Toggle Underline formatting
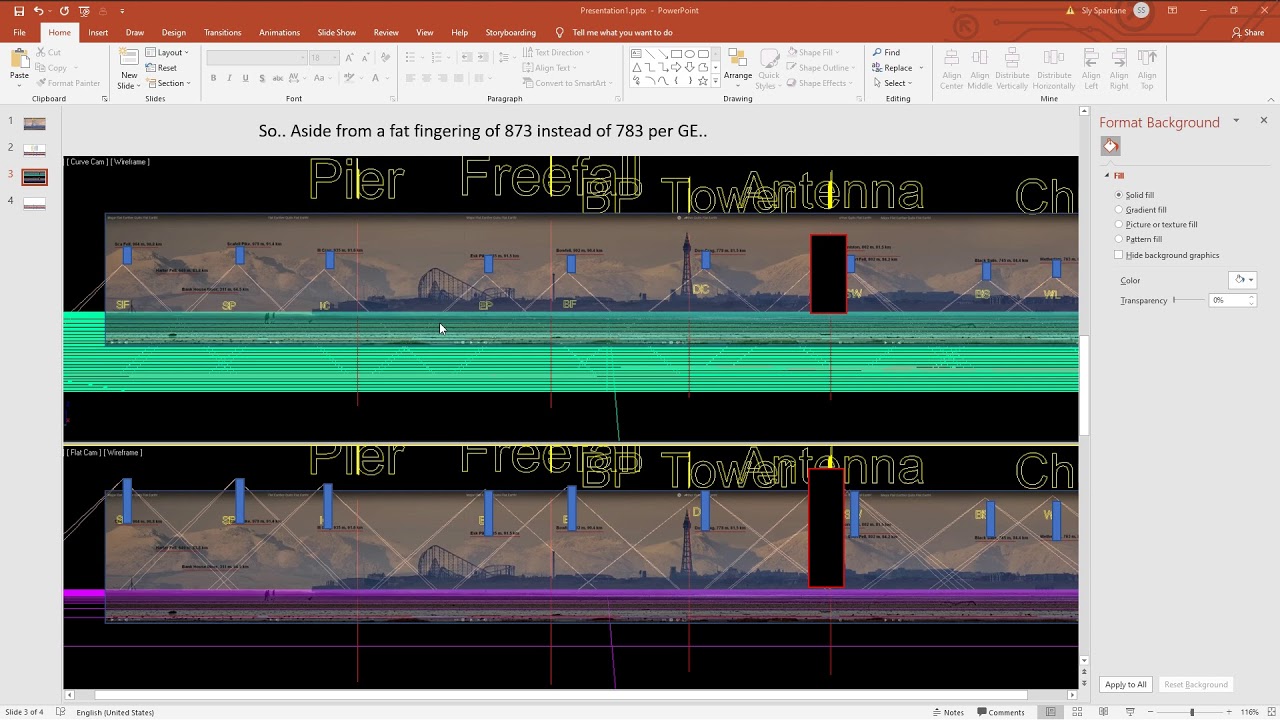The width and height of the screenshot is (1280, 720). [245, 78]
